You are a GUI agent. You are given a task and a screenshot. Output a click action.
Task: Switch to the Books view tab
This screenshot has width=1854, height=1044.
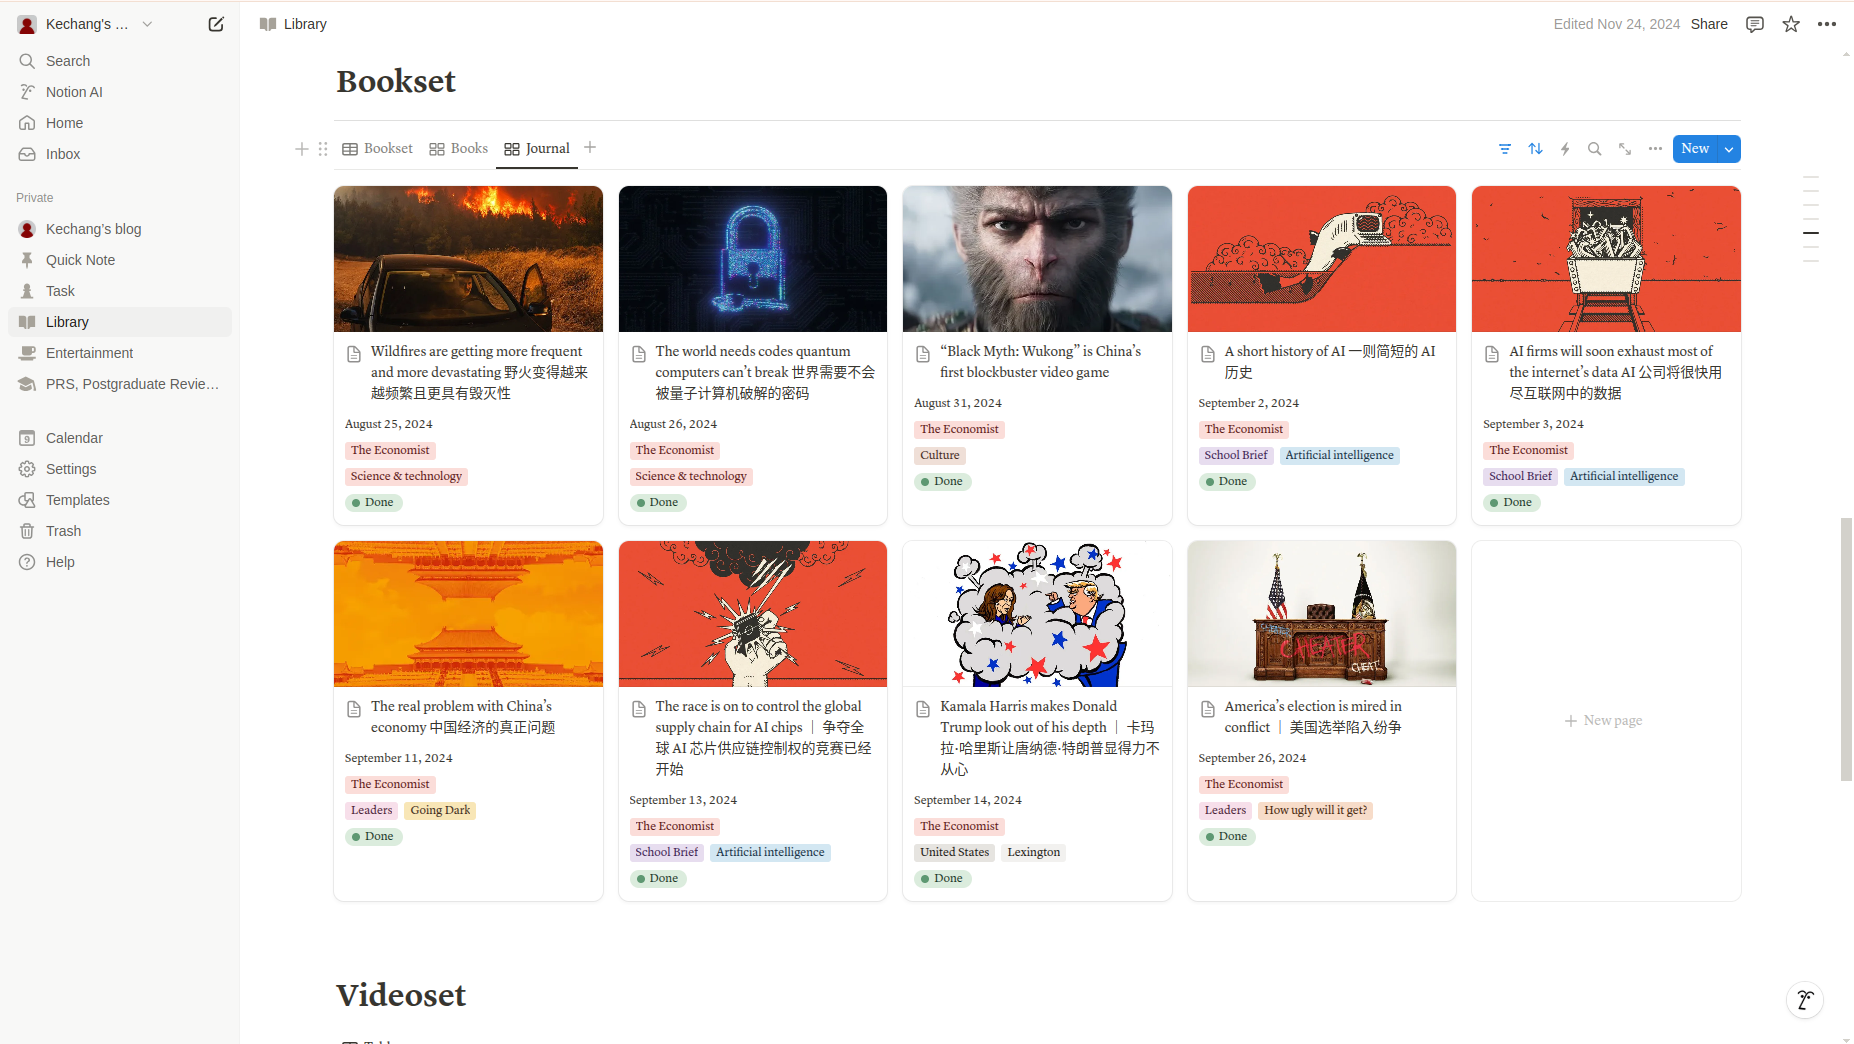click(459, 149)
